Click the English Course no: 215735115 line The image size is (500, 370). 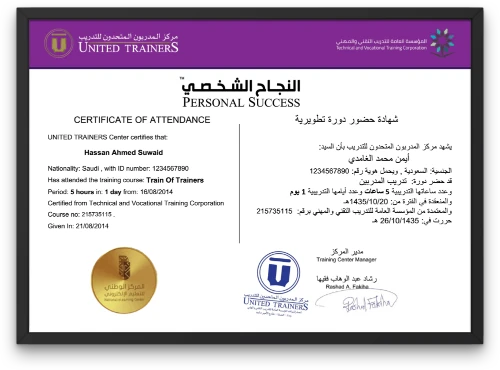[x=81, y=214]
